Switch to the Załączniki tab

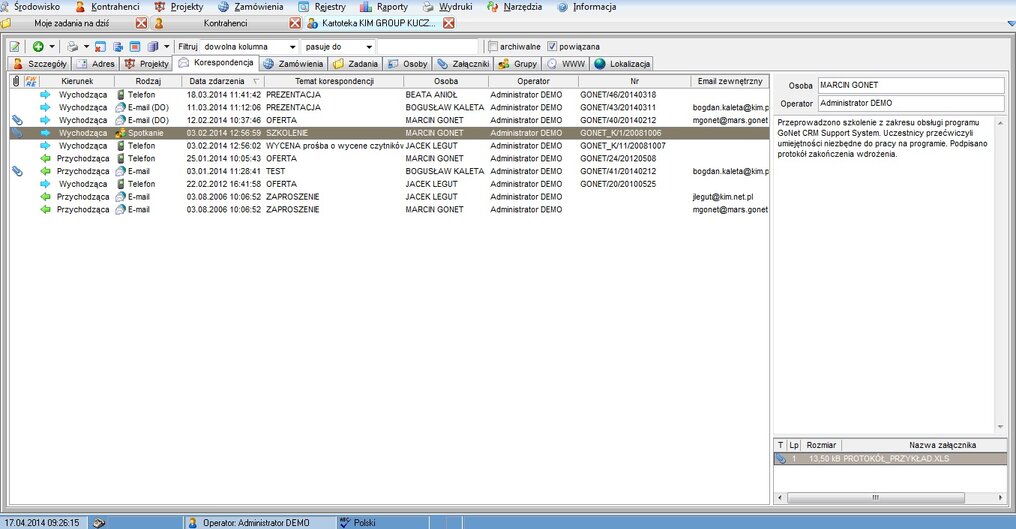[463, 64]
